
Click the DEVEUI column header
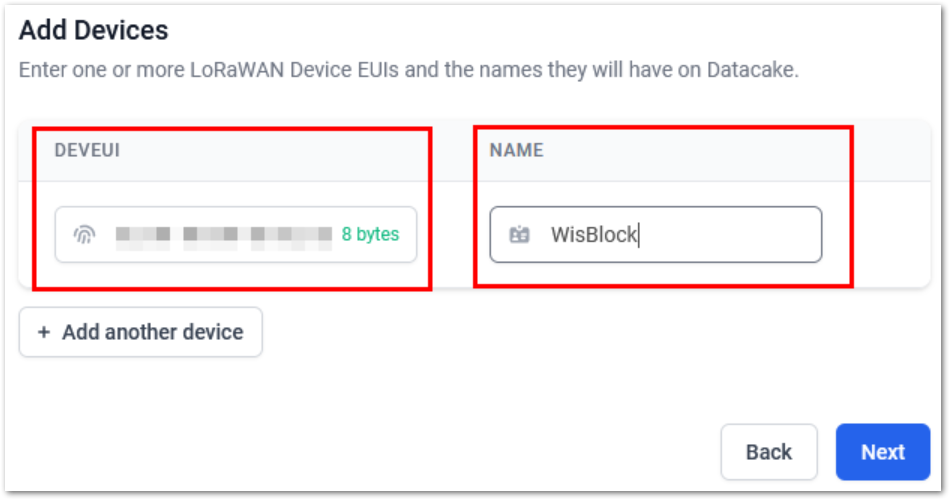(x=87, y=150)
